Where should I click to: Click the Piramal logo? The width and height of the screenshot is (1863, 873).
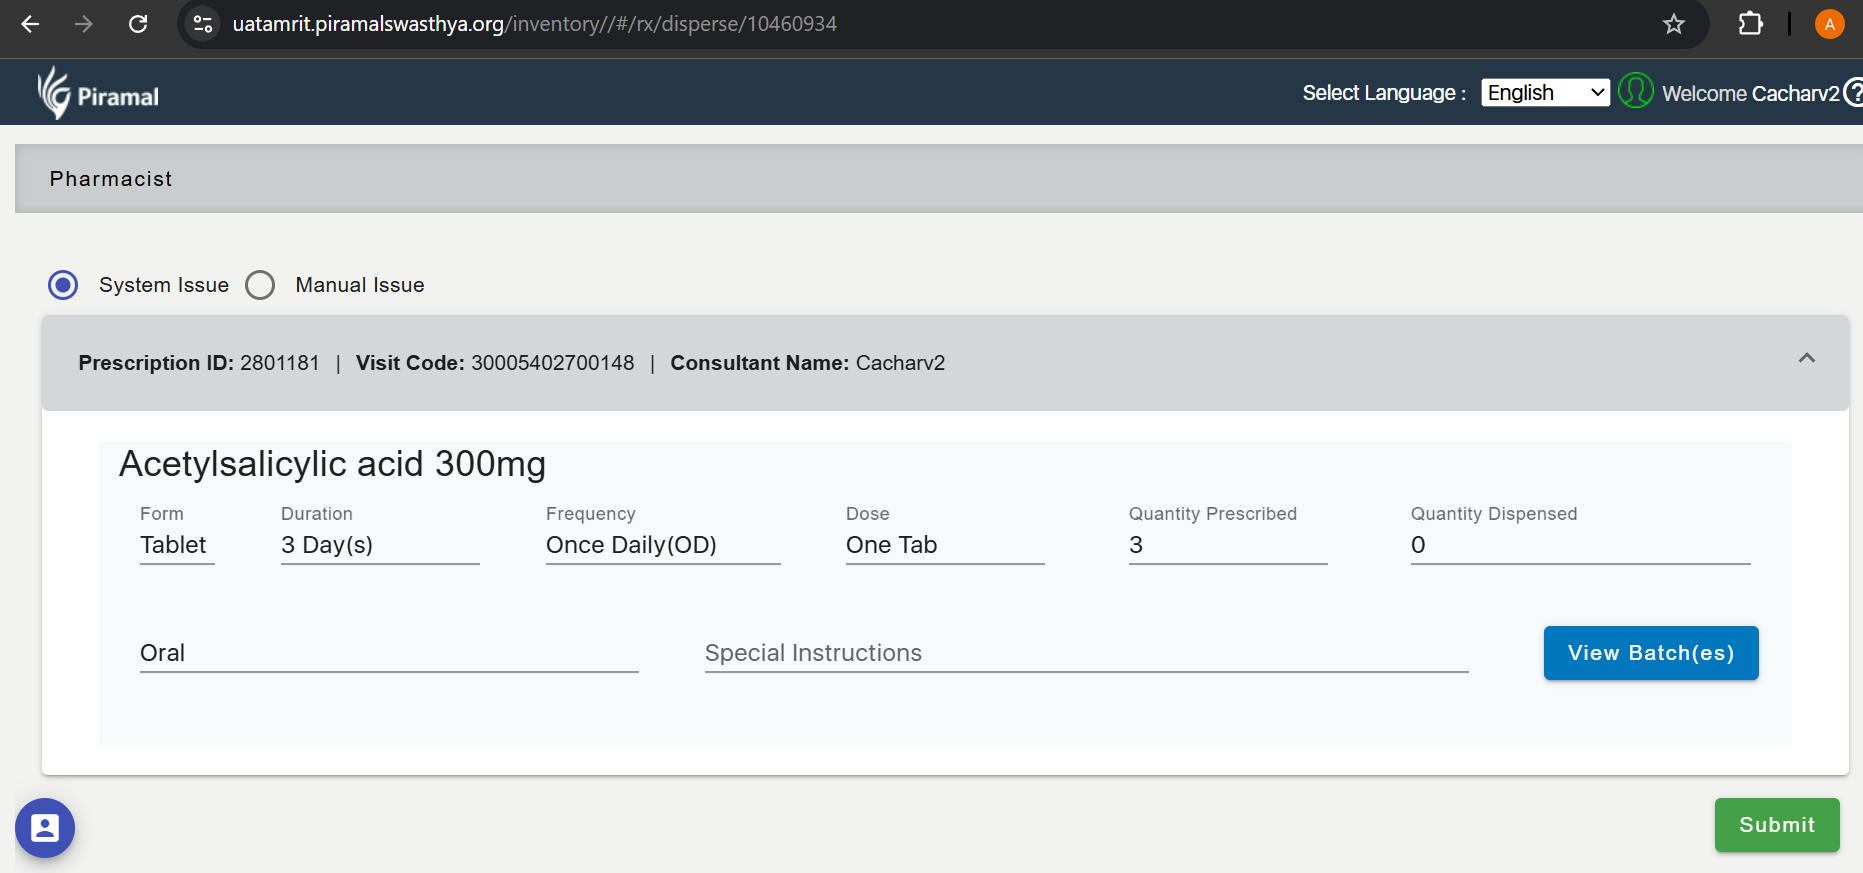tap(98, 93)
